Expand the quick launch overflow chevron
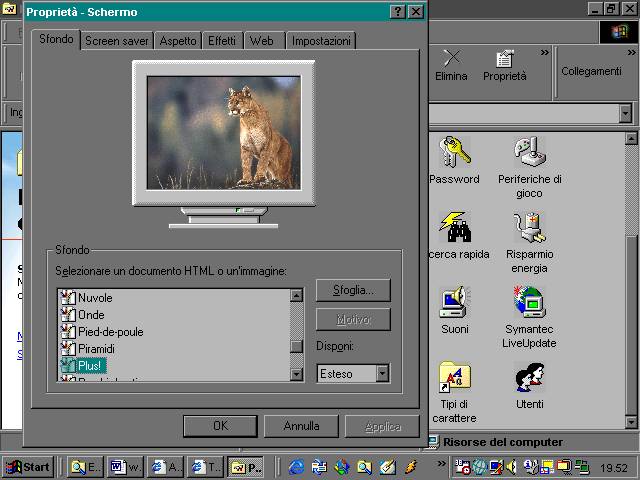This screenshot has height=480, width=640. pos(441,463)
